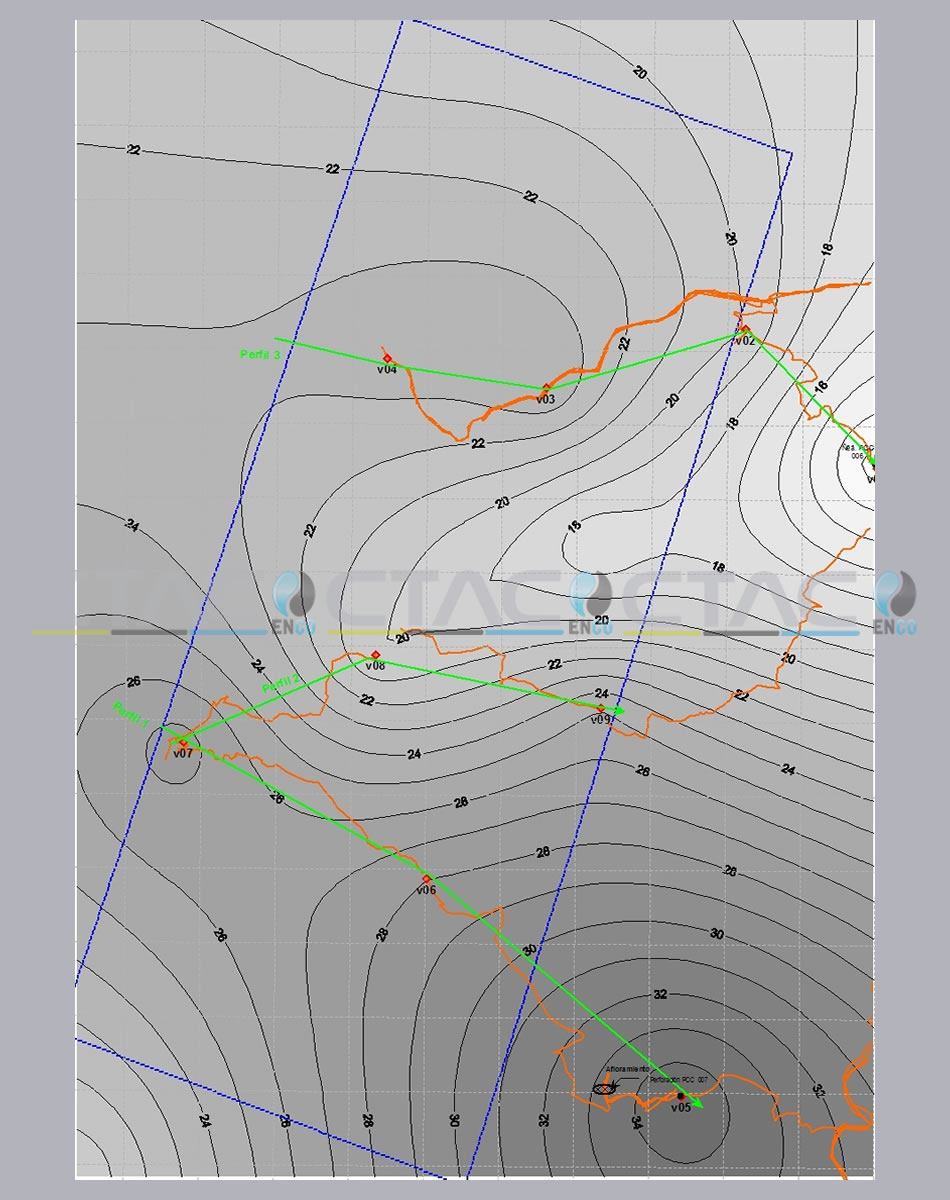Click the '18' contour label at upper right
Viewport: 950px width, 1200px height.
click(x=827, y=250)
